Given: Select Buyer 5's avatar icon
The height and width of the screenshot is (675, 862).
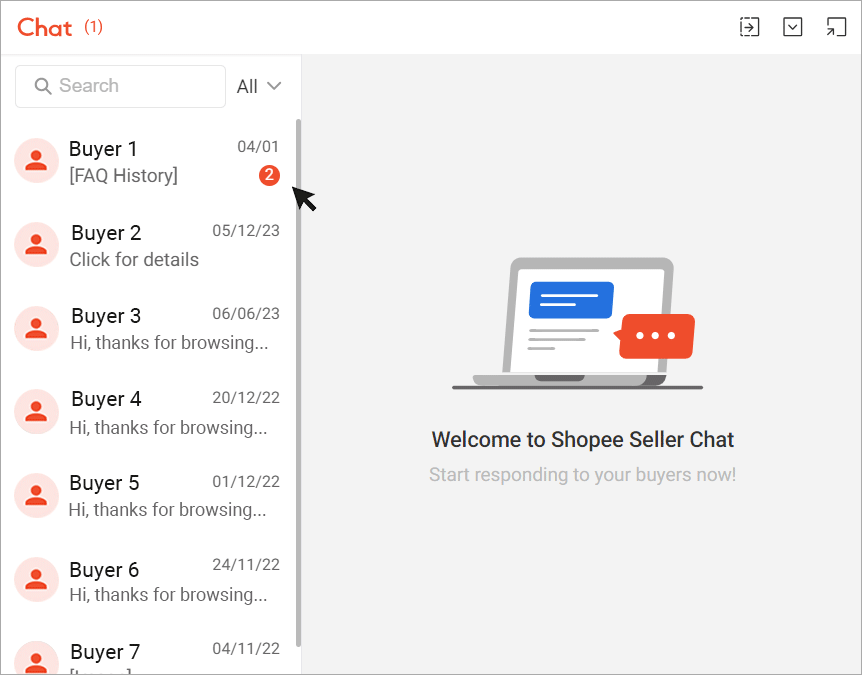Looking at the screenshot, I should (x=36, y=495).
